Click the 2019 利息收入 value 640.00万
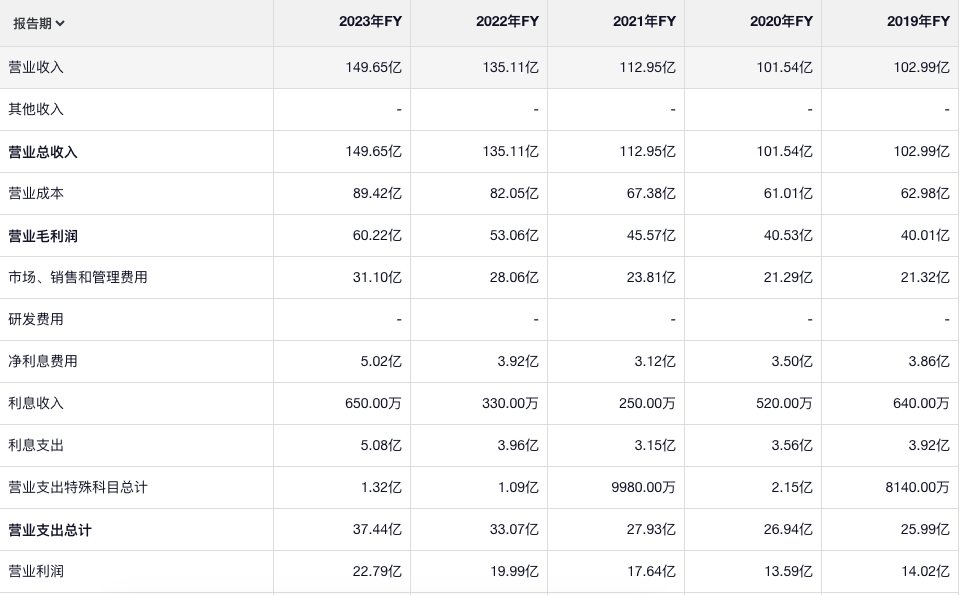 pos(920,403)
